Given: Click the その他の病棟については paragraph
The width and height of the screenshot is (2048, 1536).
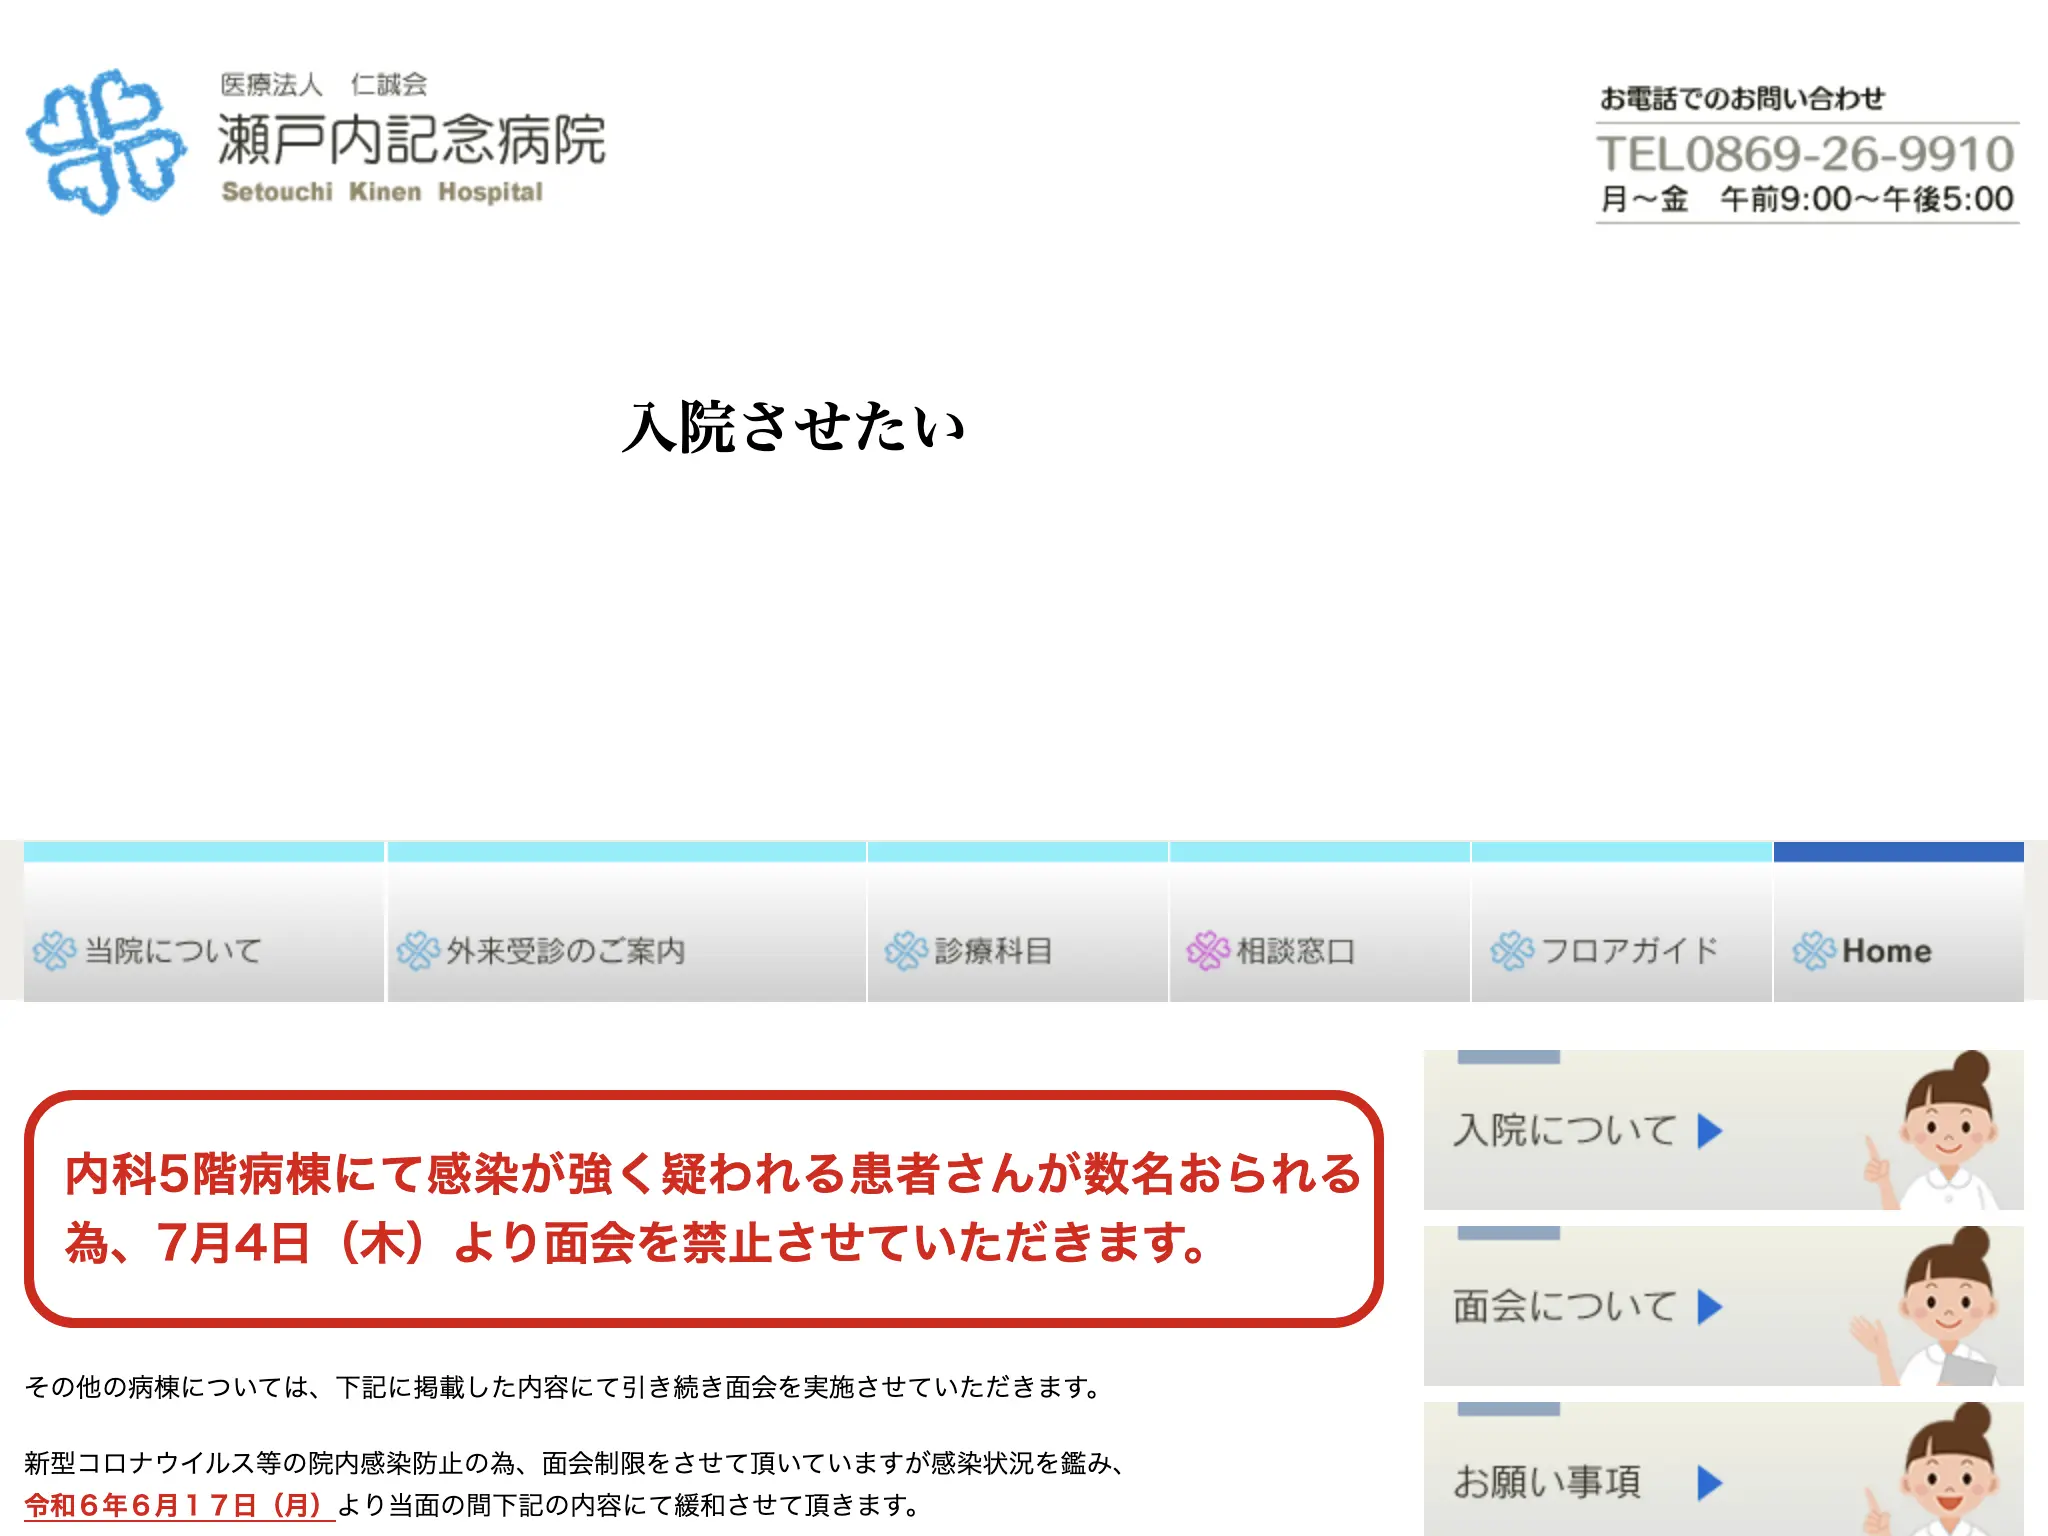Looking at the screenshot, I should click(563, 1387).
